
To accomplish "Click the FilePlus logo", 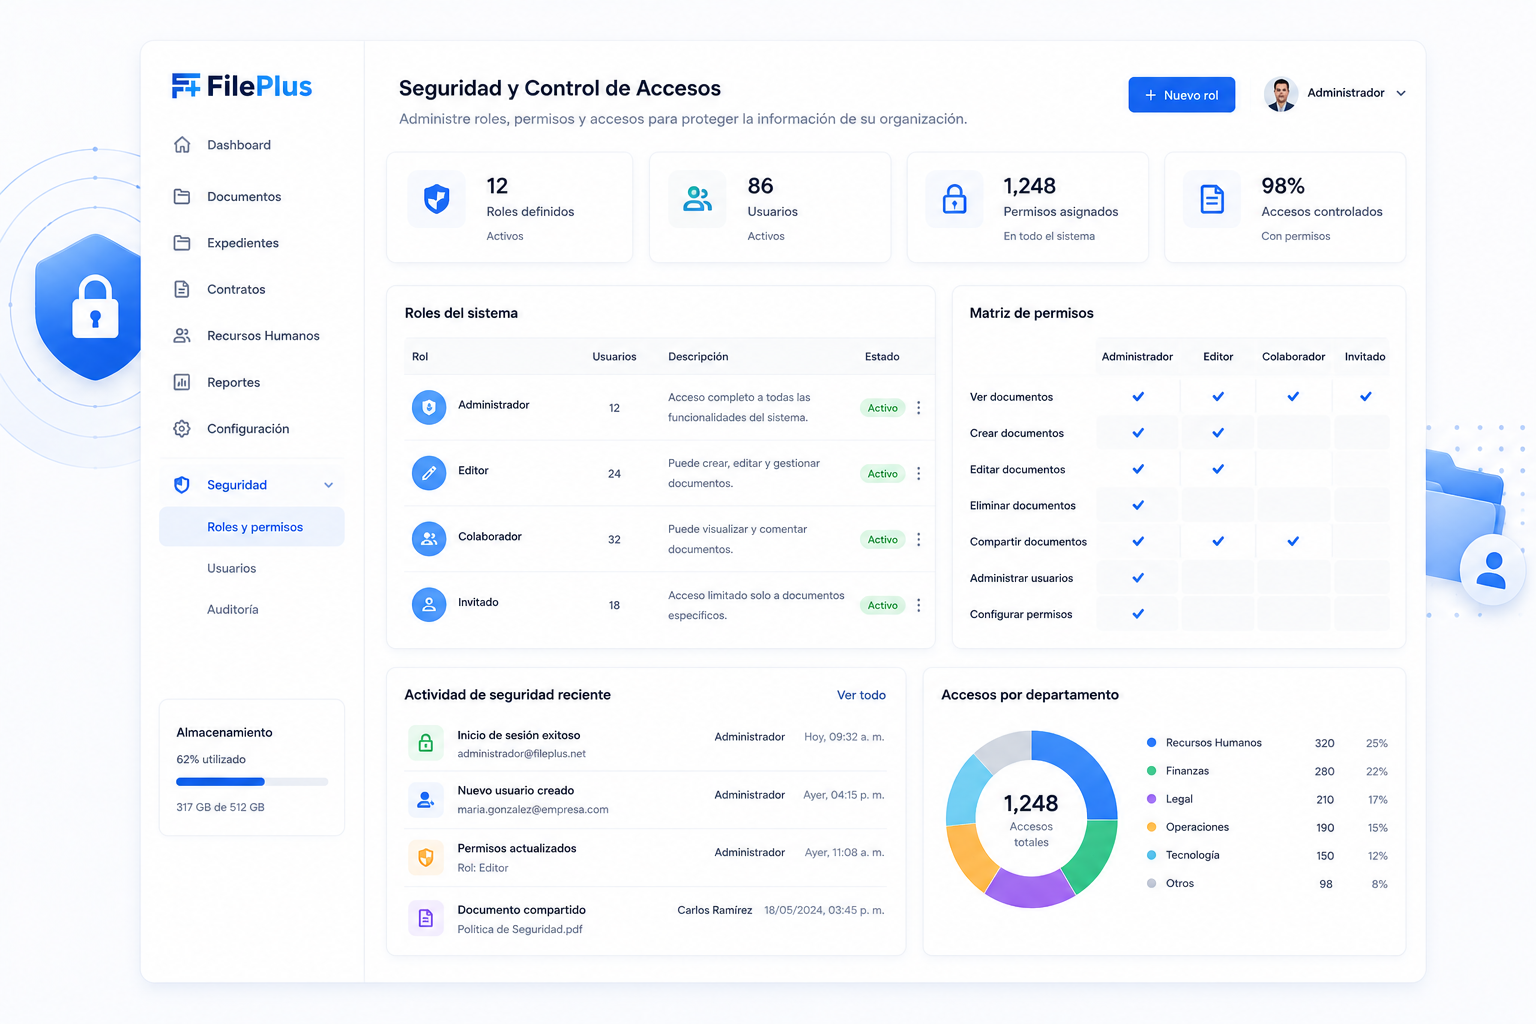I will [241, 87].
